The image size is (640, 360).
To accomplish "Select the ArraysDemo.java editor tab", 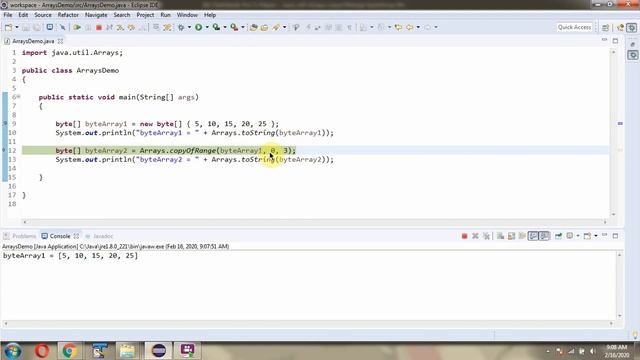I will [x=33, y=41].
